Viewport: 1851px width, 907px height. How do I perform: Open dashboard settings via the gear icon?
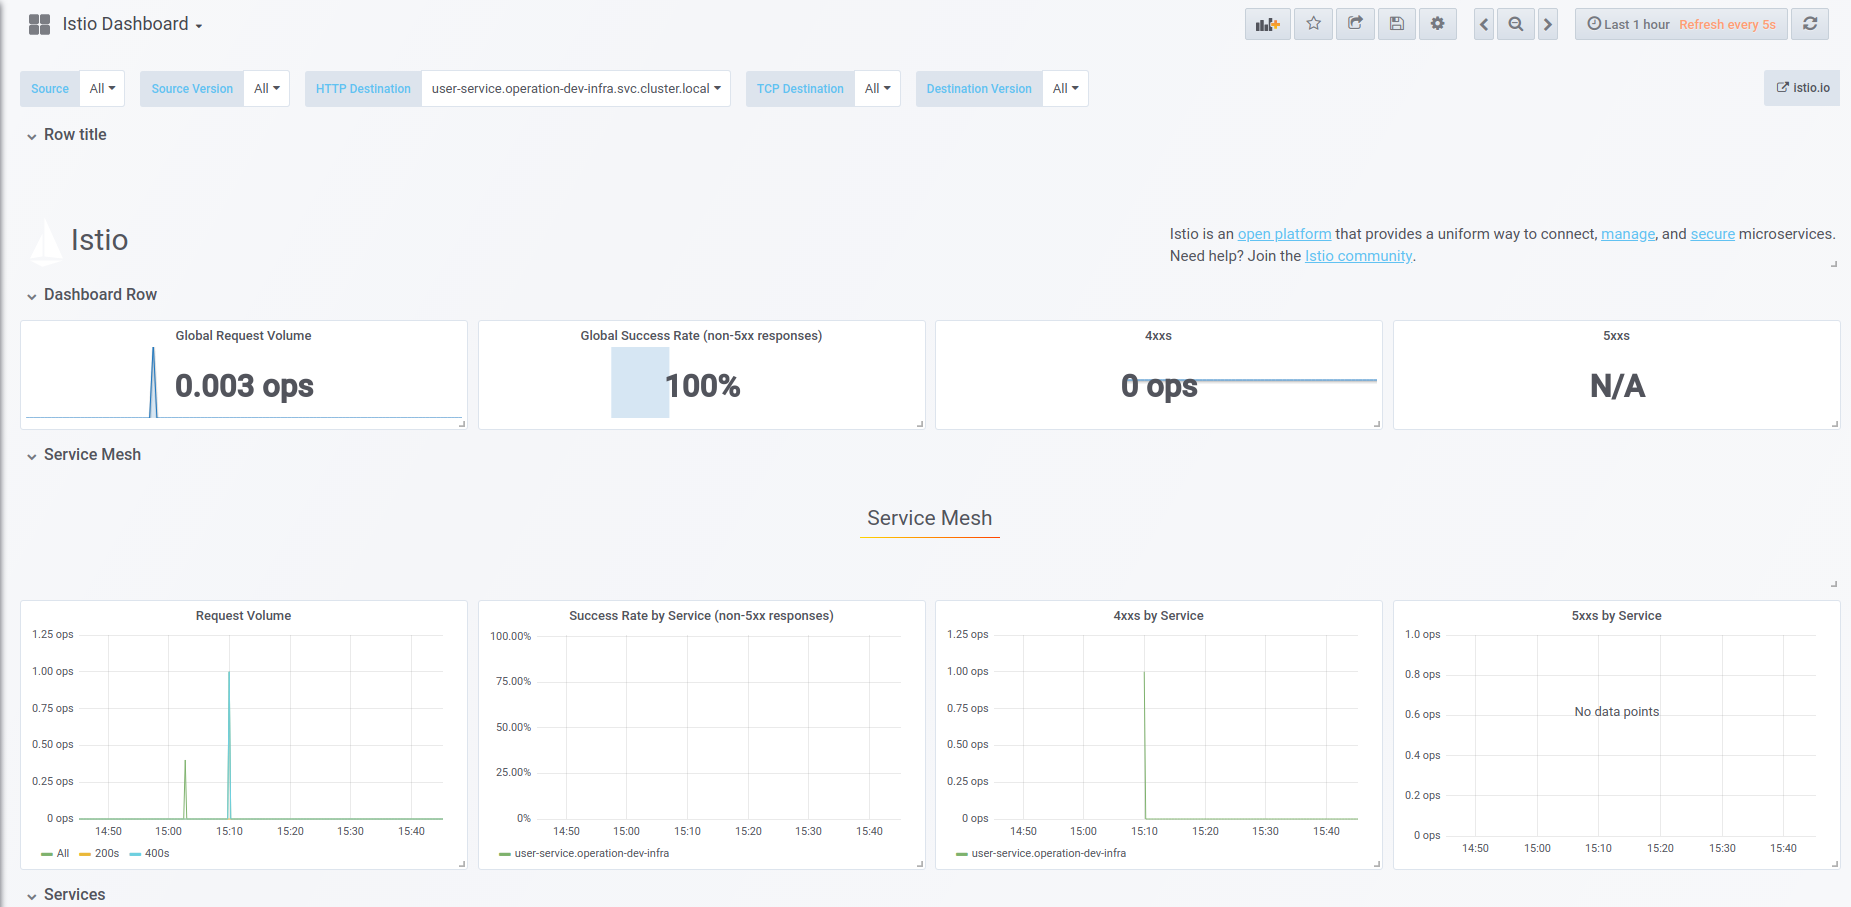click(1438, 23)
